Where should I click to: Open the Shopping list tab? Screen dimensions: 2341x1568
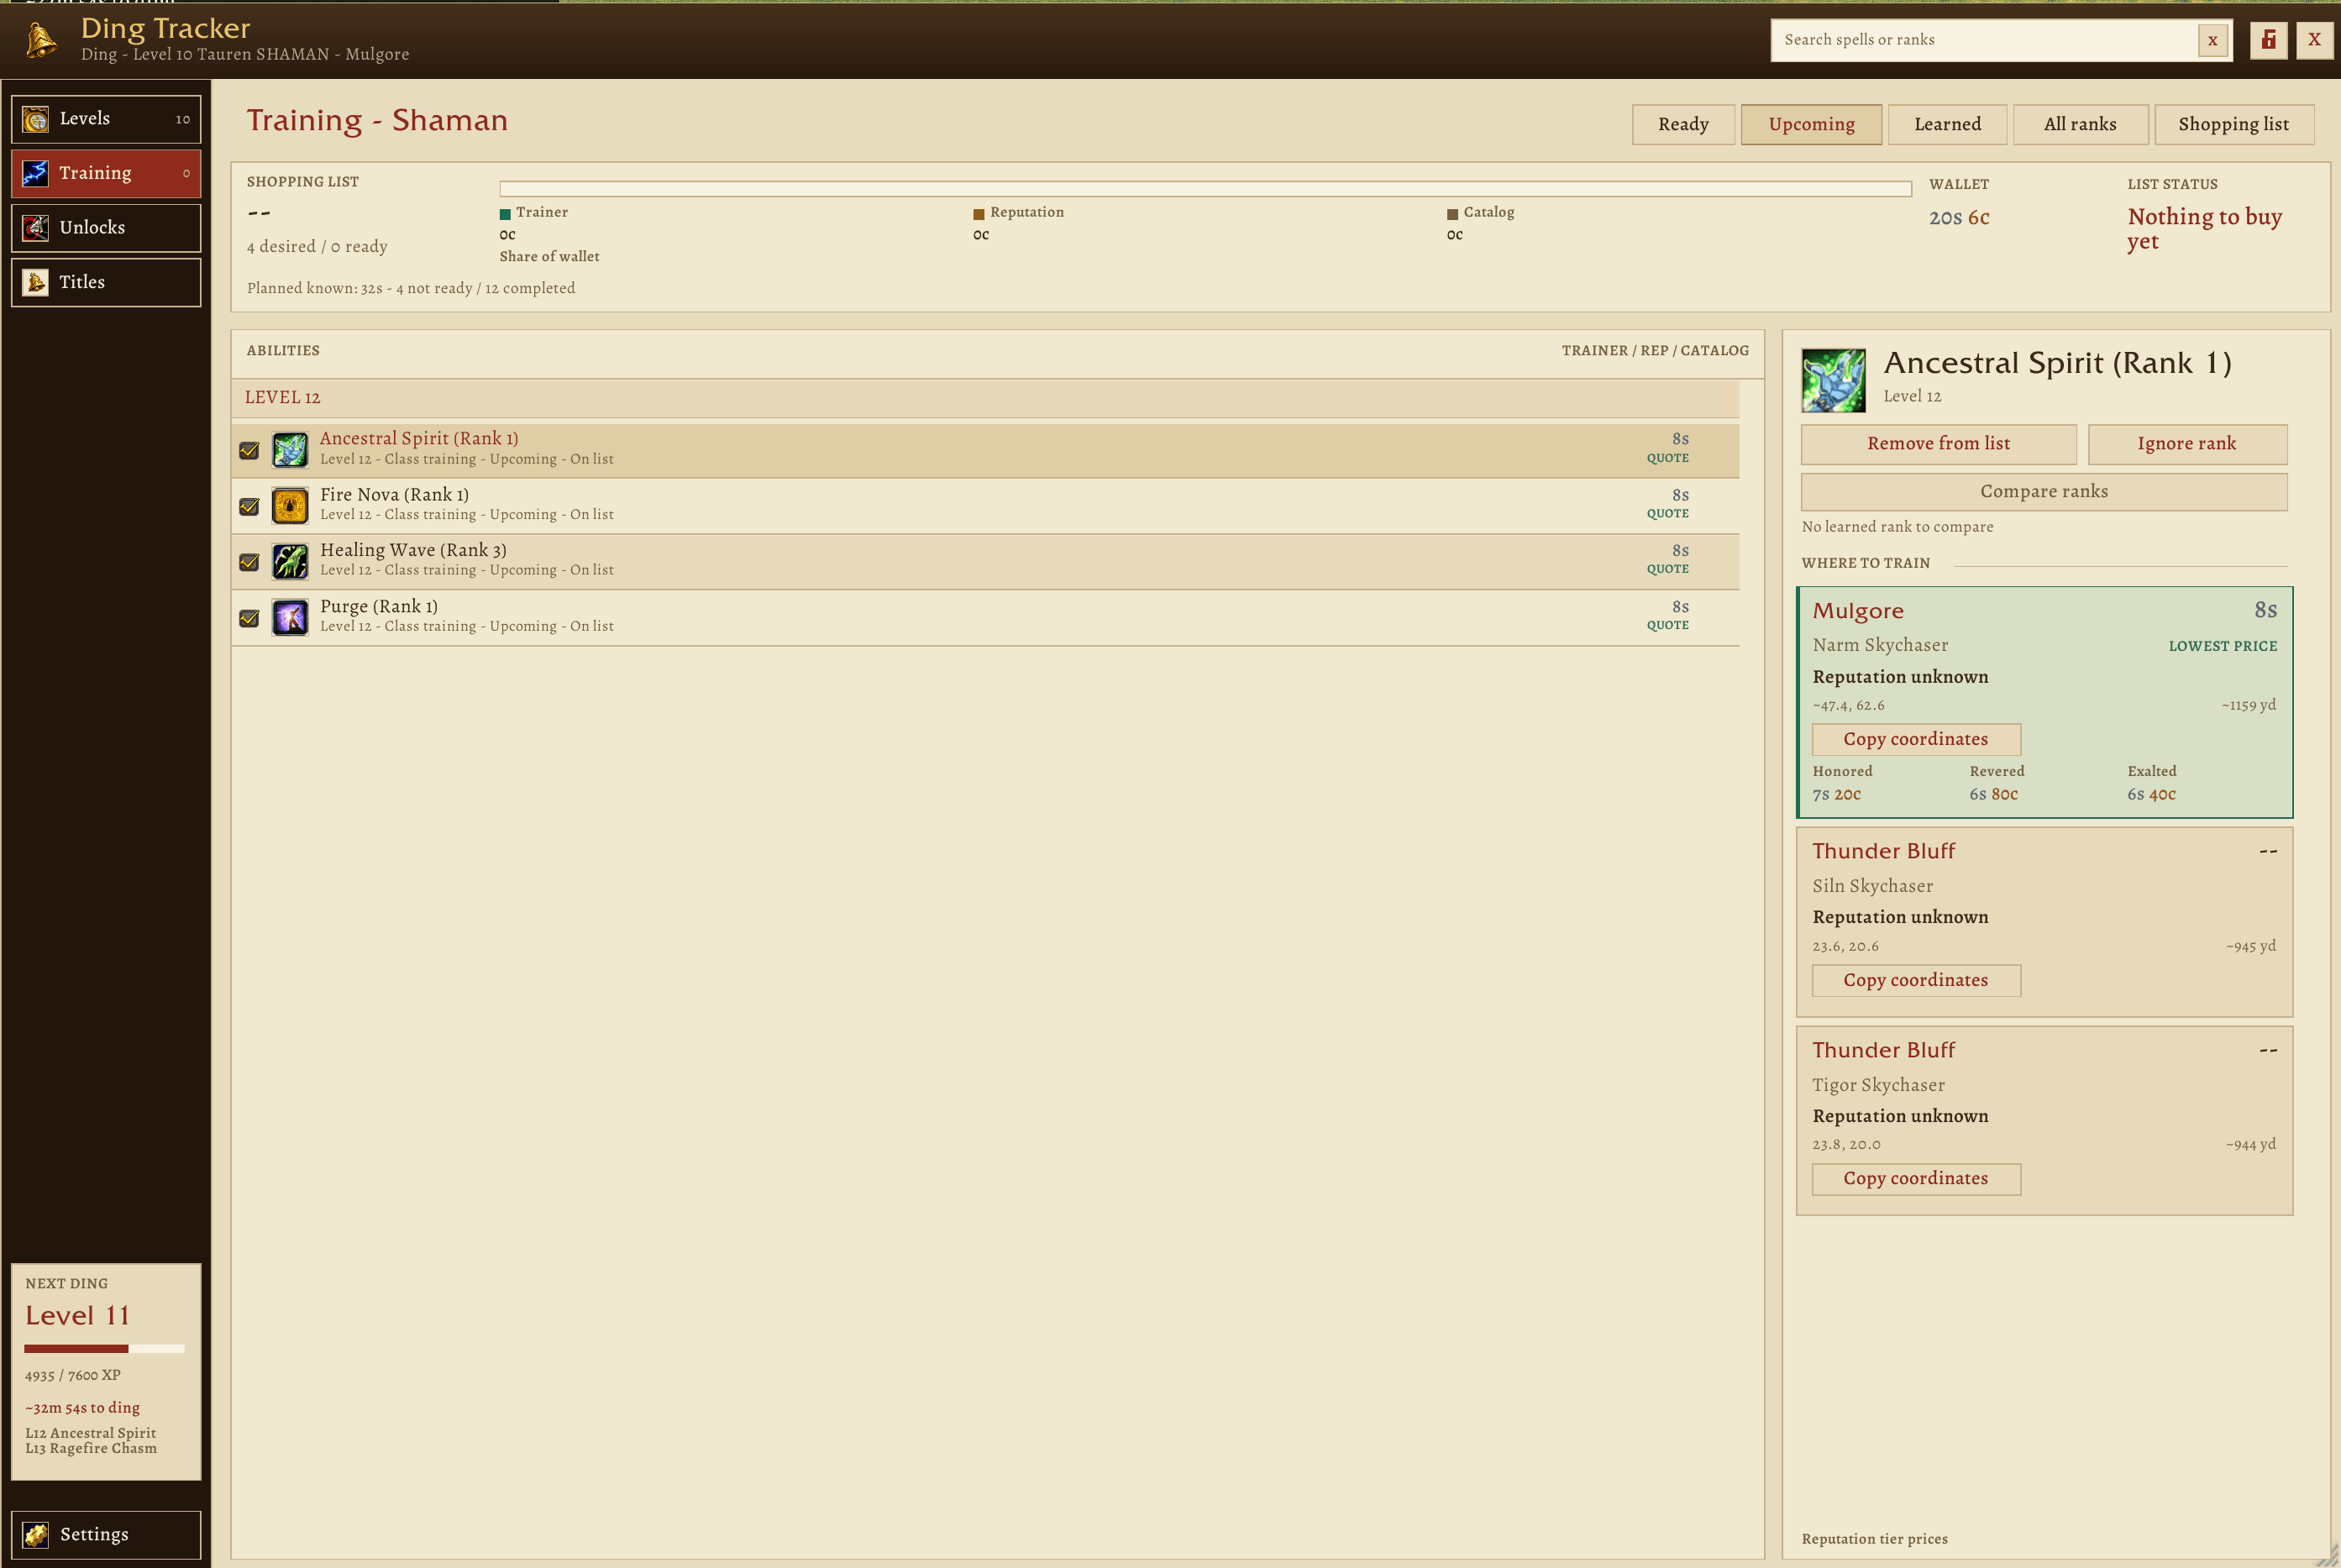2234,124
